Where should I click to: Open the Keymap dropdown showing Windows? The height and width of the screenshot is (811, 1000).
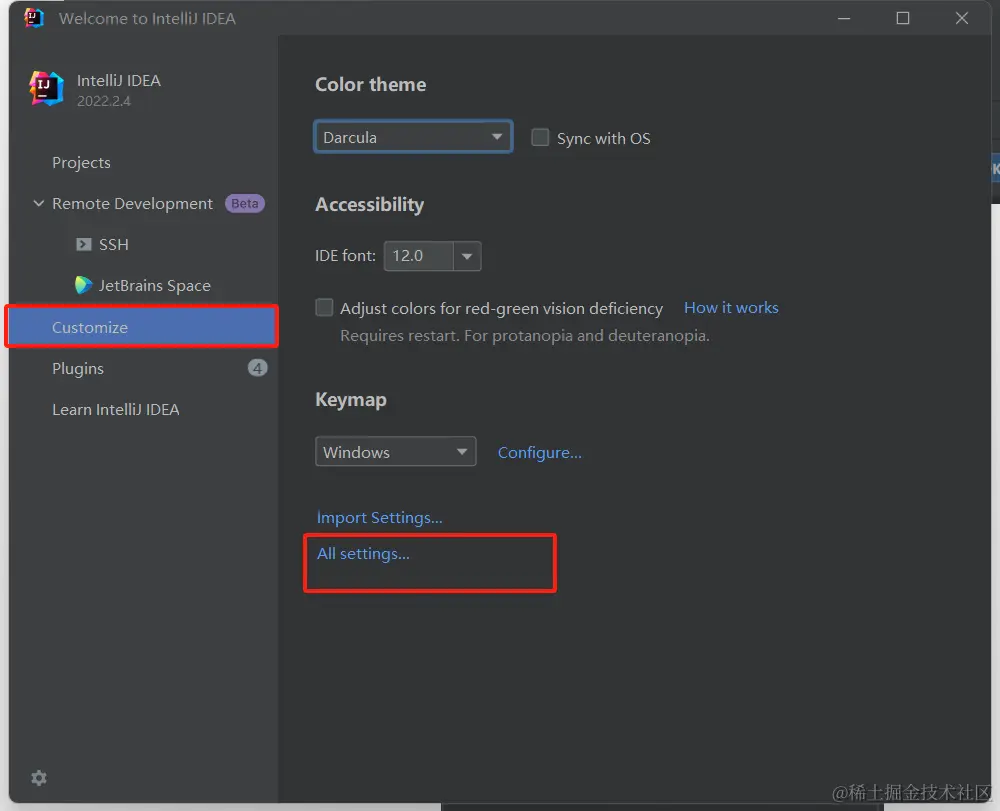[x=395, y=451]
